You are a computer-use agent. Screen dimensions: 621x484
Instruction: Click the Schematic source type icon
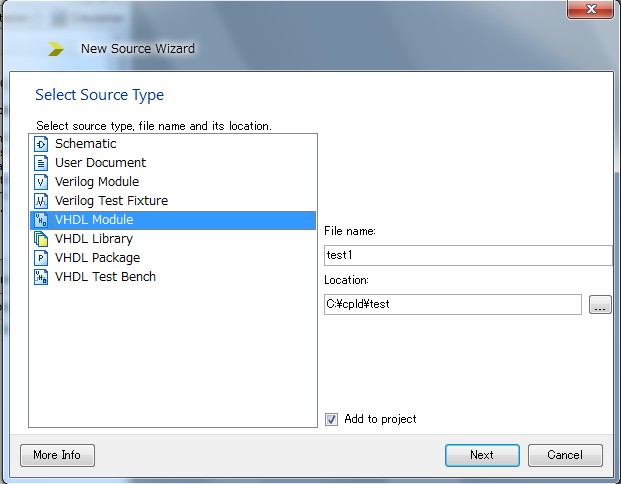pyautogui.click(x=41, y=144)
